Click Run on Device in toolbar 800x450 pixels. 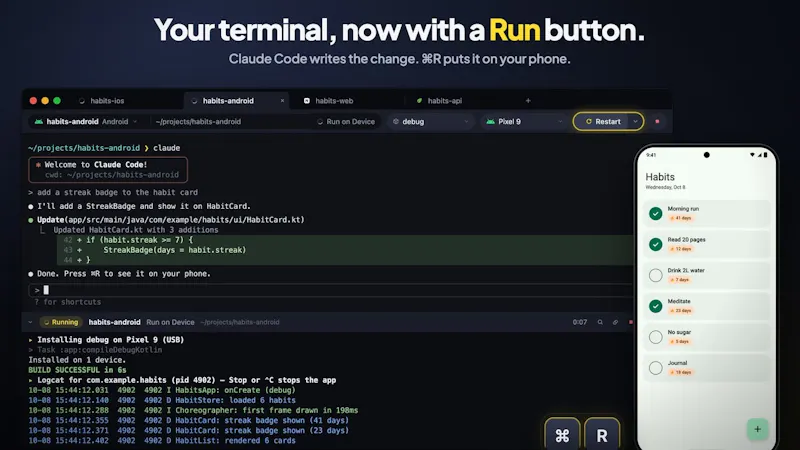(x=346, y=121)
